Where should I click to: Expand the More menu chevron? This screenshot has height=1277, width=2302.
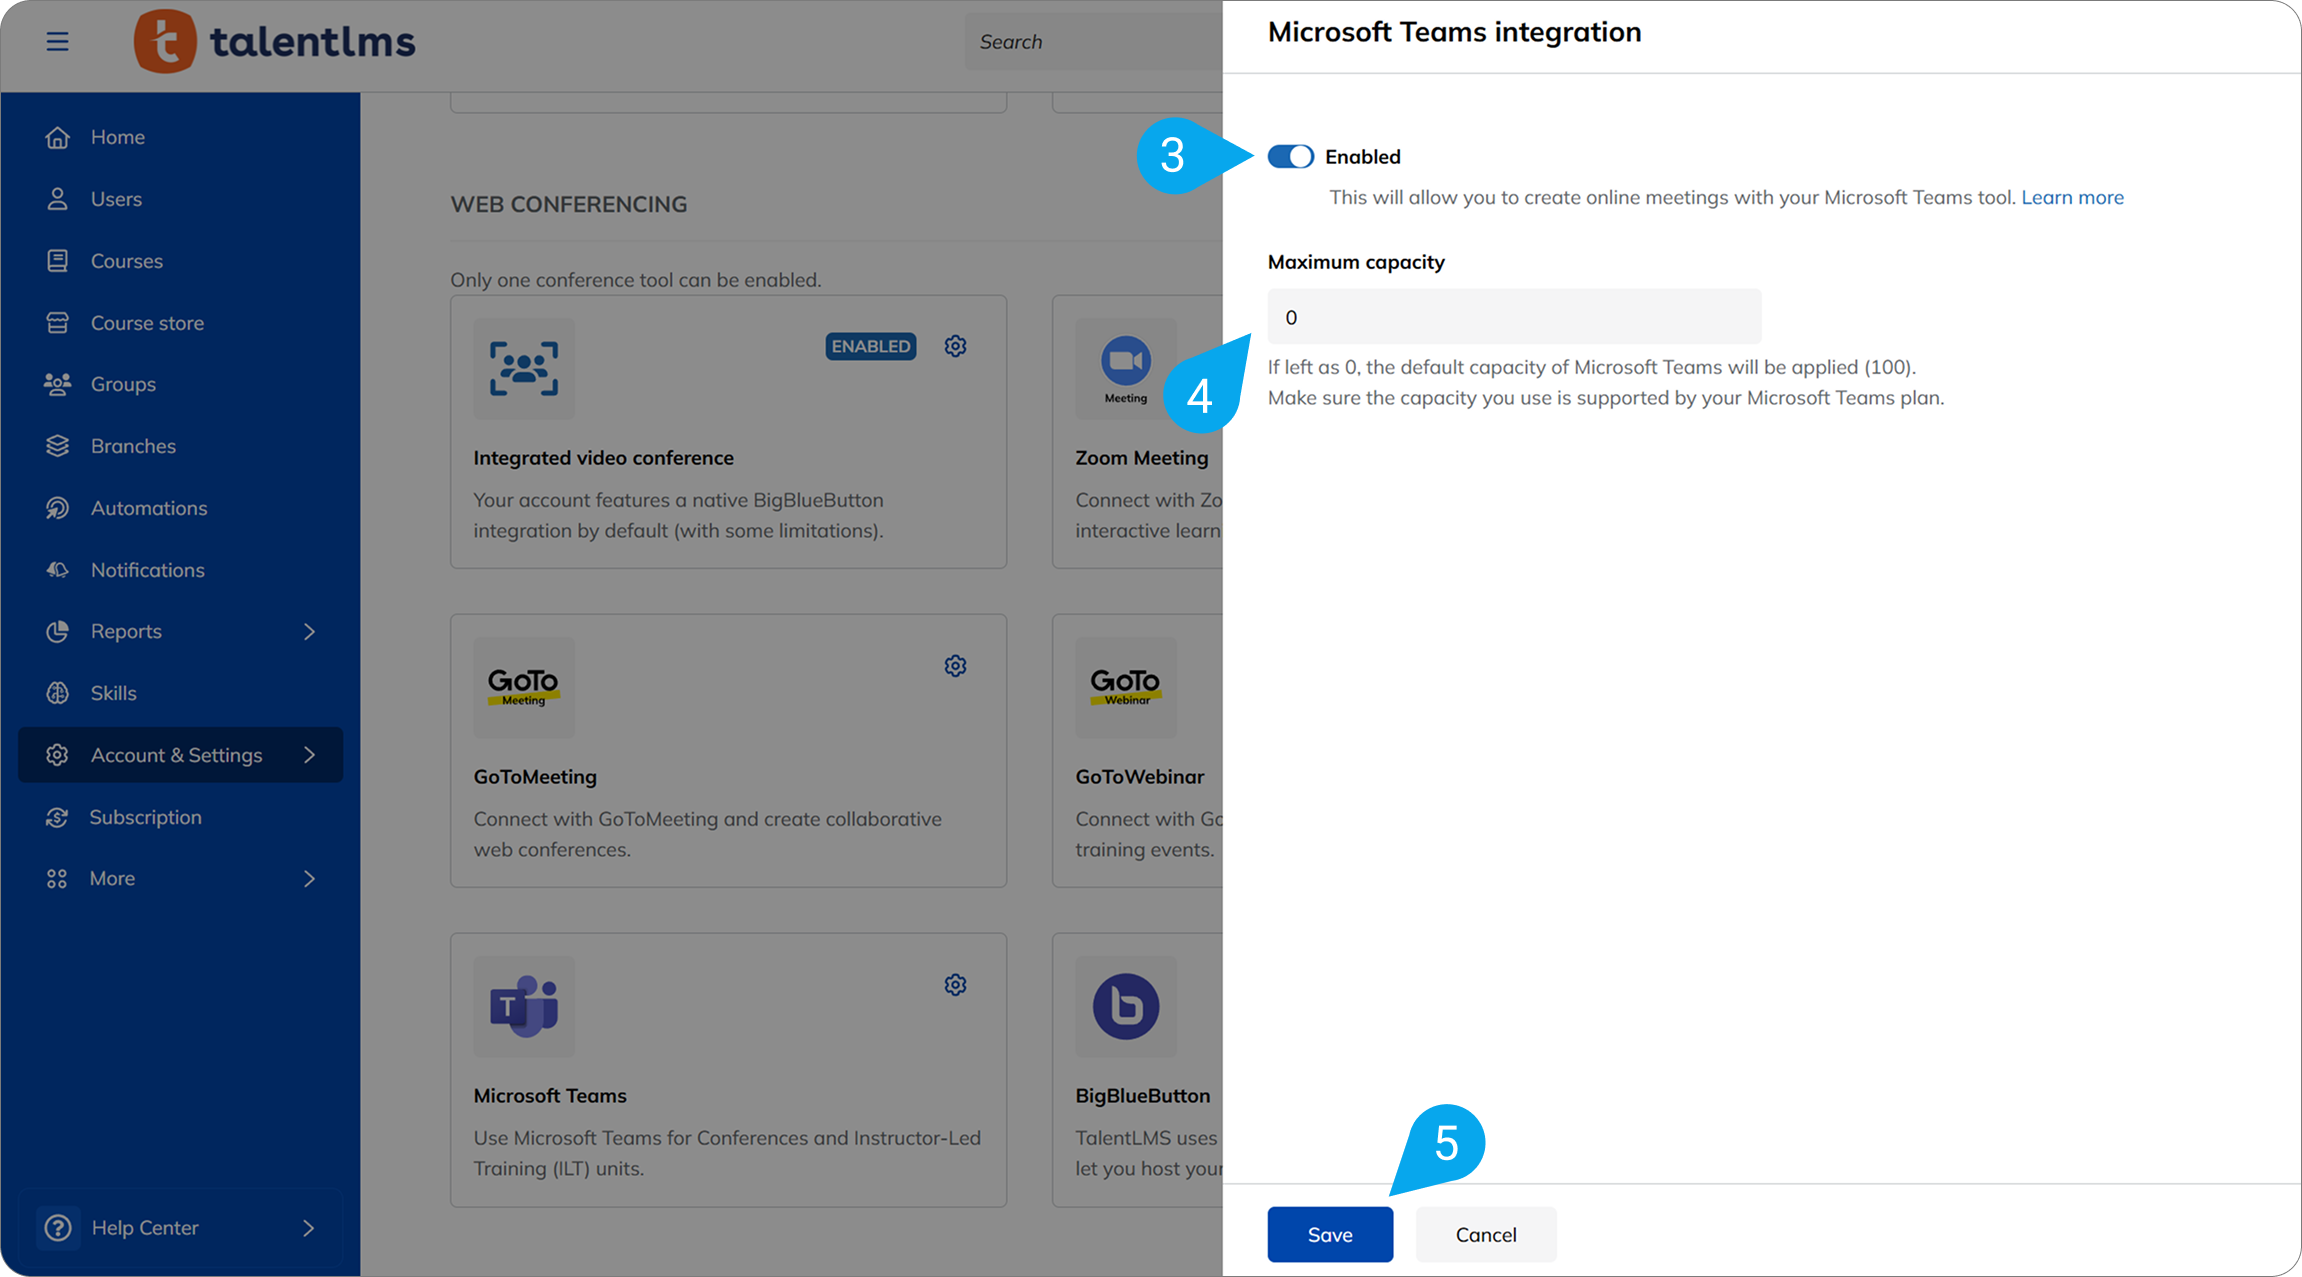point(309,879)
